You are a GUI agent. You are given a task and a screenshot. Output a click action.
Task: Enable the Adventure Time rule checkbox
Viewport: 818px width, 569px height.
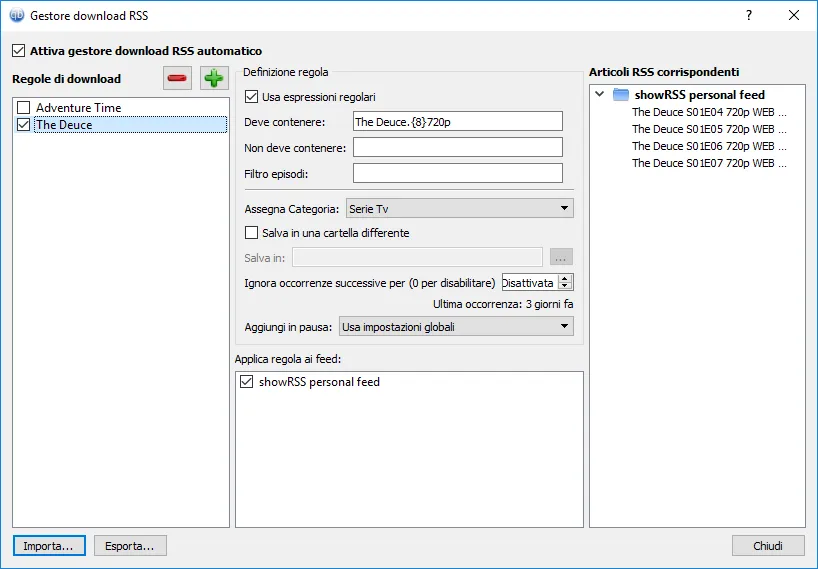23,107
